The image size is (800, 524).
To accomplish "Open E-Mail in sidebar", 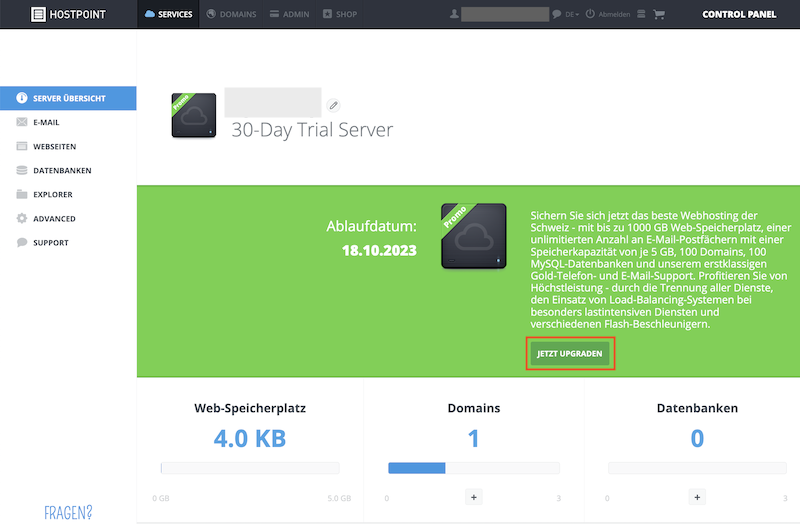I will point(68,122).
